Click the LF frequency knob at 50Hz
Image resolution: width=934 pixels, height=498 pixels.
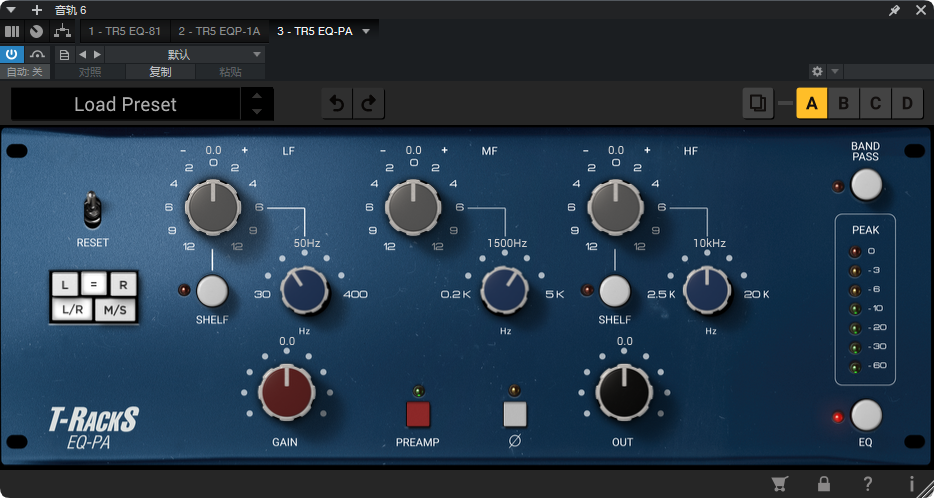304,290
